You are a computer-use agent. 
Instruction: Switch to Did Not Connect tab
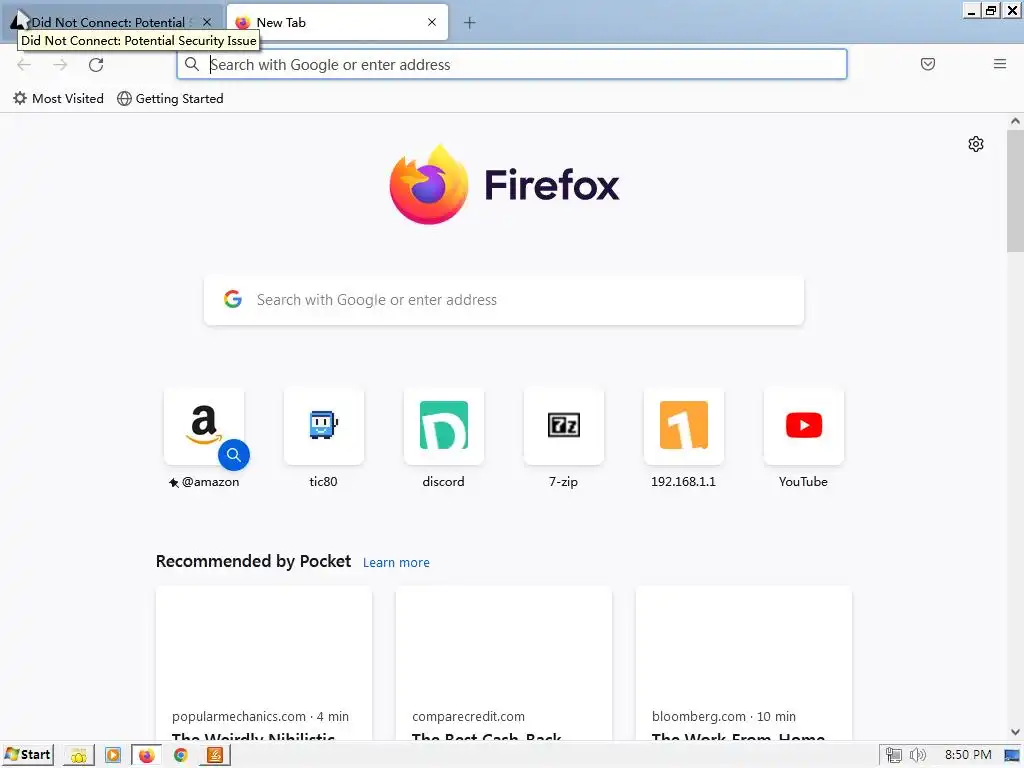[x=111, y=22]
